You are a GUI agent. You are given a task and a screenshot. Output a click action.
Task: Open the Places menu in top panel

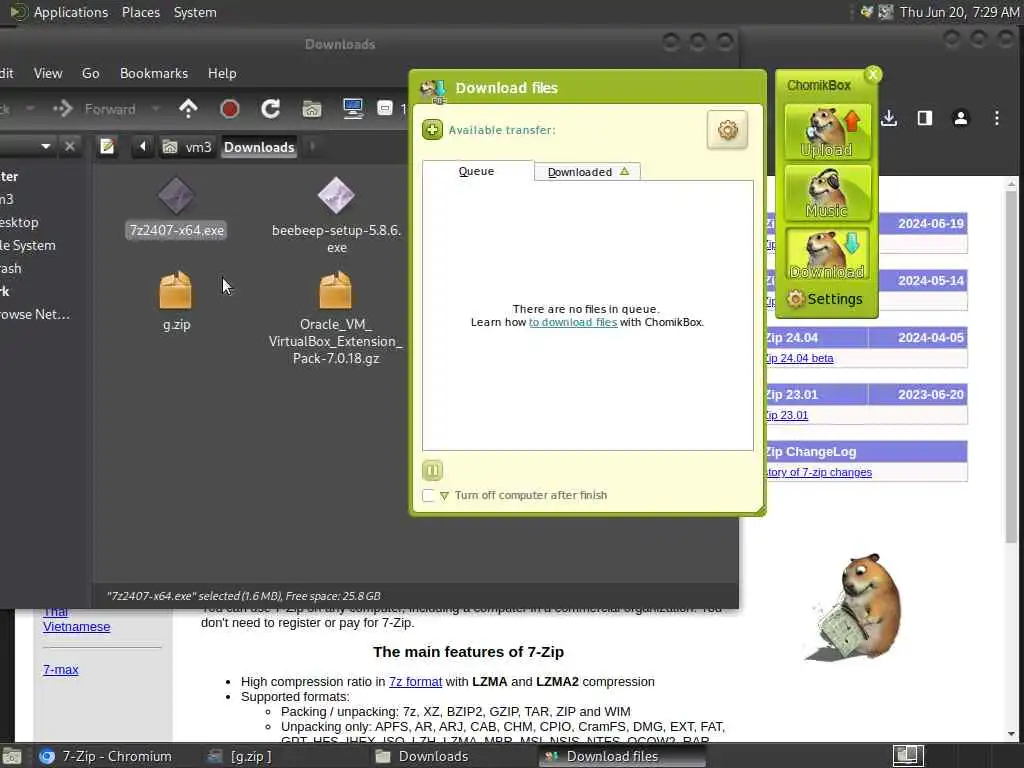click(x=140, y=12)
